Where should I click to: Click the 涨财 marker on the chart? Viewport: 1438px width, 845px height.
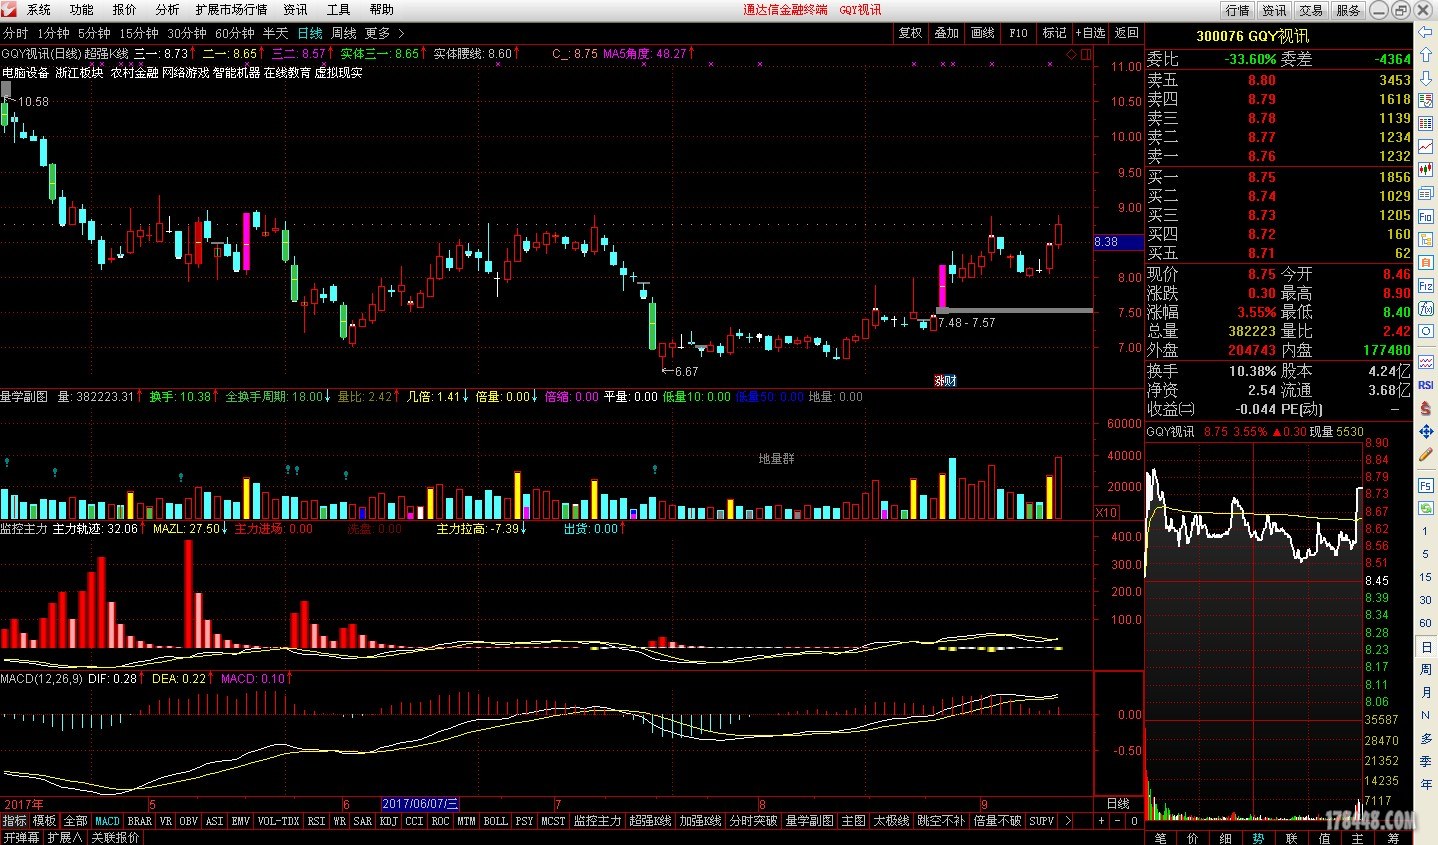tap(945, 381)
